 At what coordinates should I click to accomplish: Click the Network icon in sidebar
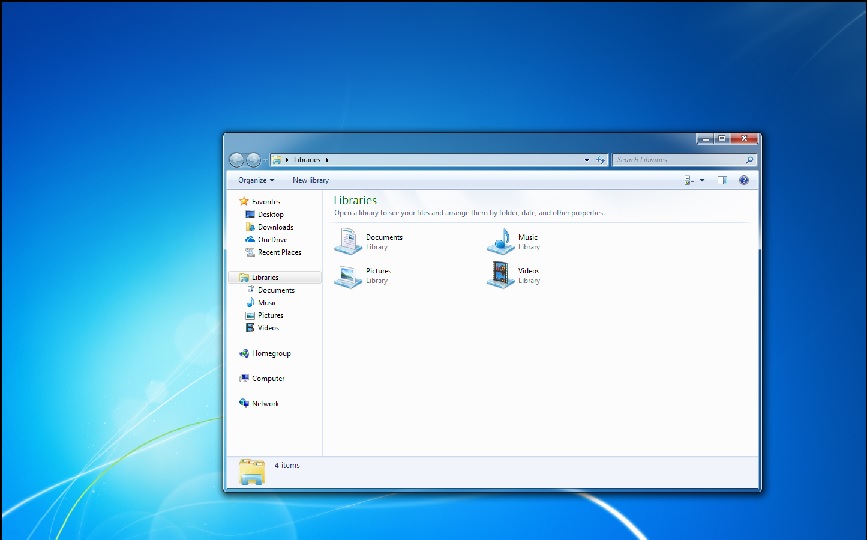tap(244, 404)
